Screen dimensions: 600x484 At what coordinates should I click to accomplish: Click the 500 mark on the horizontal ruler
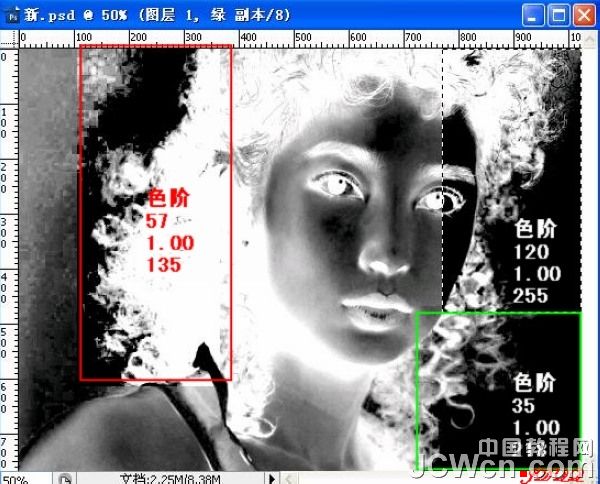click(303, 37)
